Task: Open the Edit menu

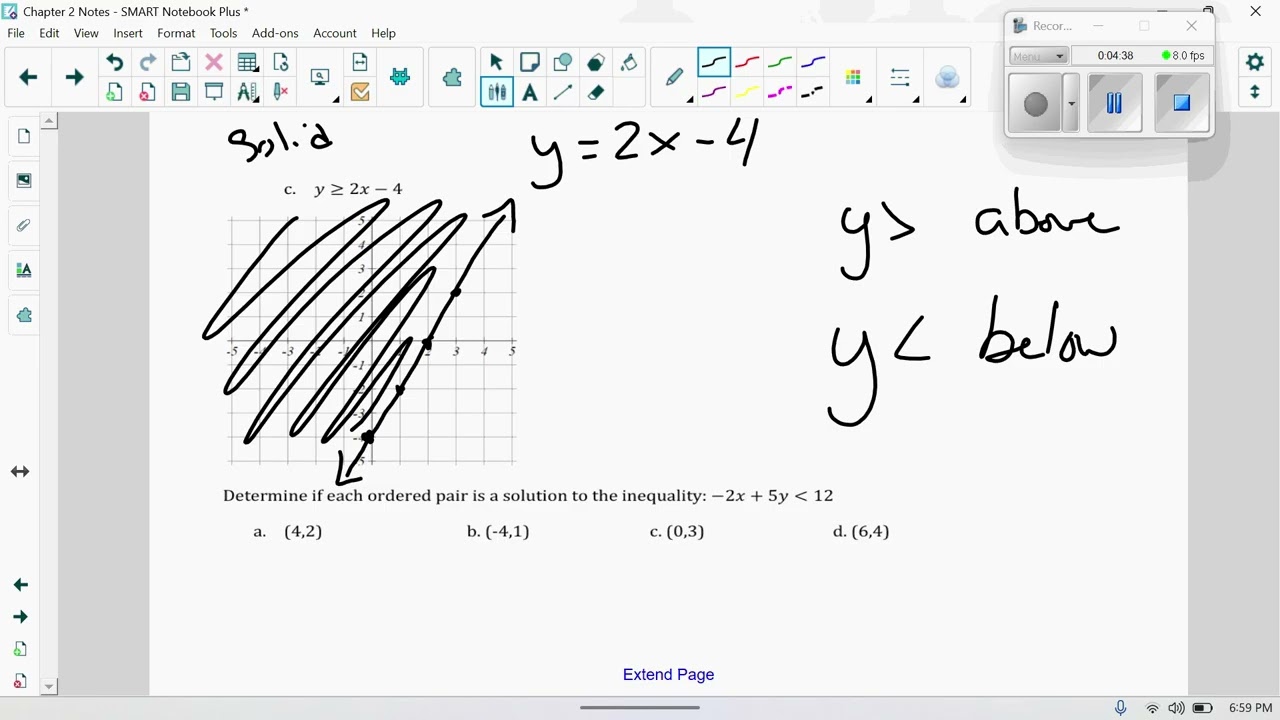Action: click(x=49, y=33)
